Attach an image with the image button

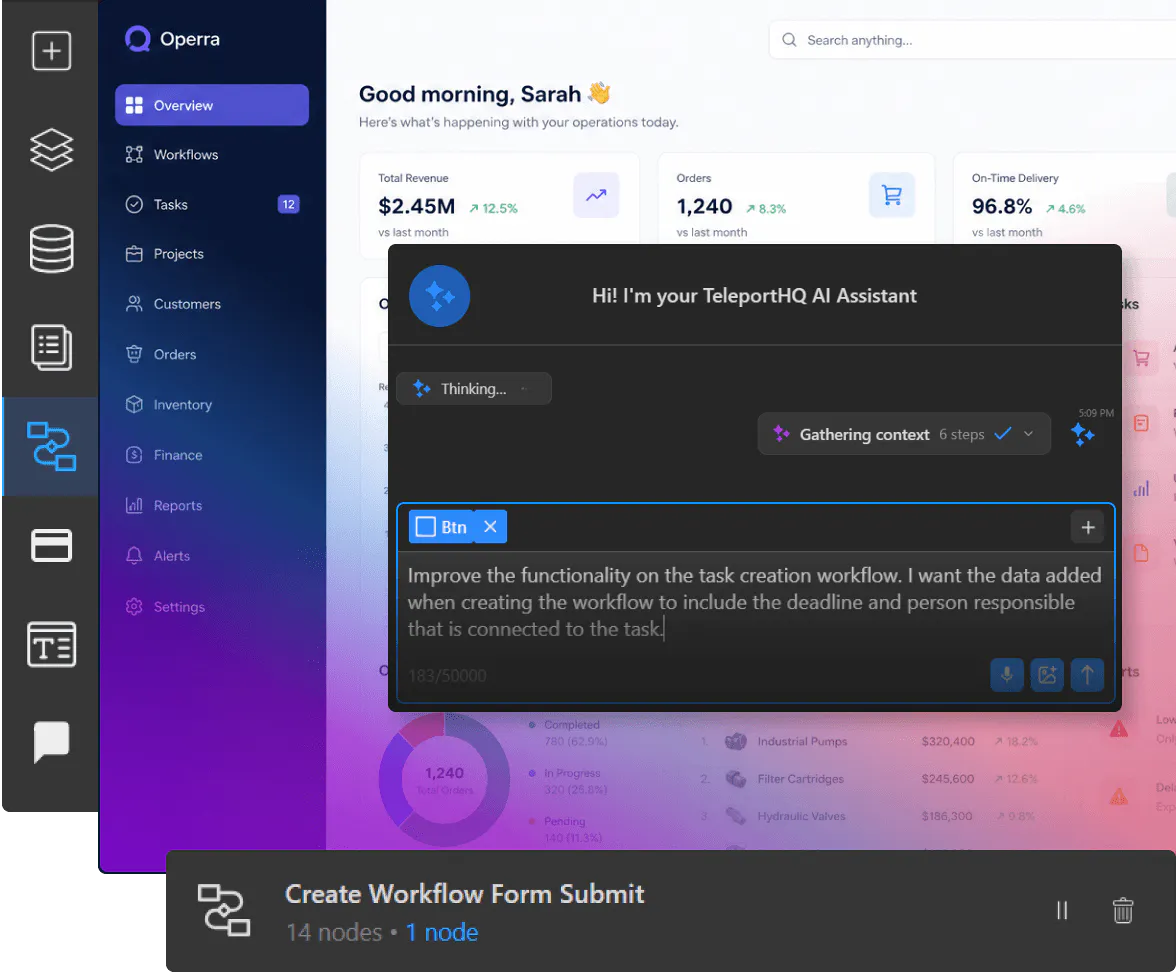(x=1047, y=675)
